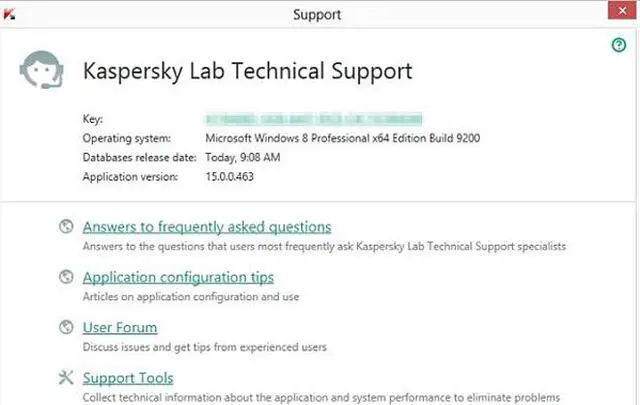Open the Support Tools link
This screenshot has width=640, height=405.
(x=128, y=378)
